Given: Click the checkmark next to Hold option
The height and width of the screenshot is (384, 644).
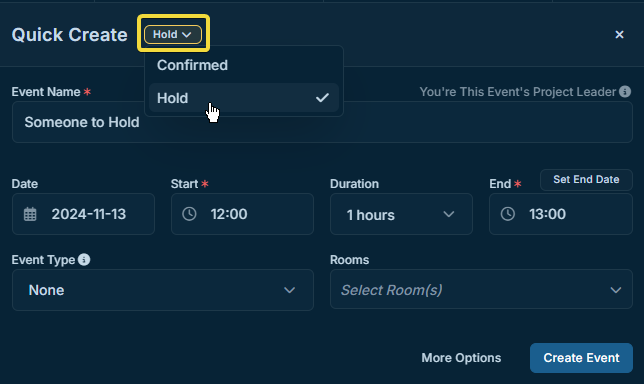Looking at the screenshot, I should pos(322,98).
